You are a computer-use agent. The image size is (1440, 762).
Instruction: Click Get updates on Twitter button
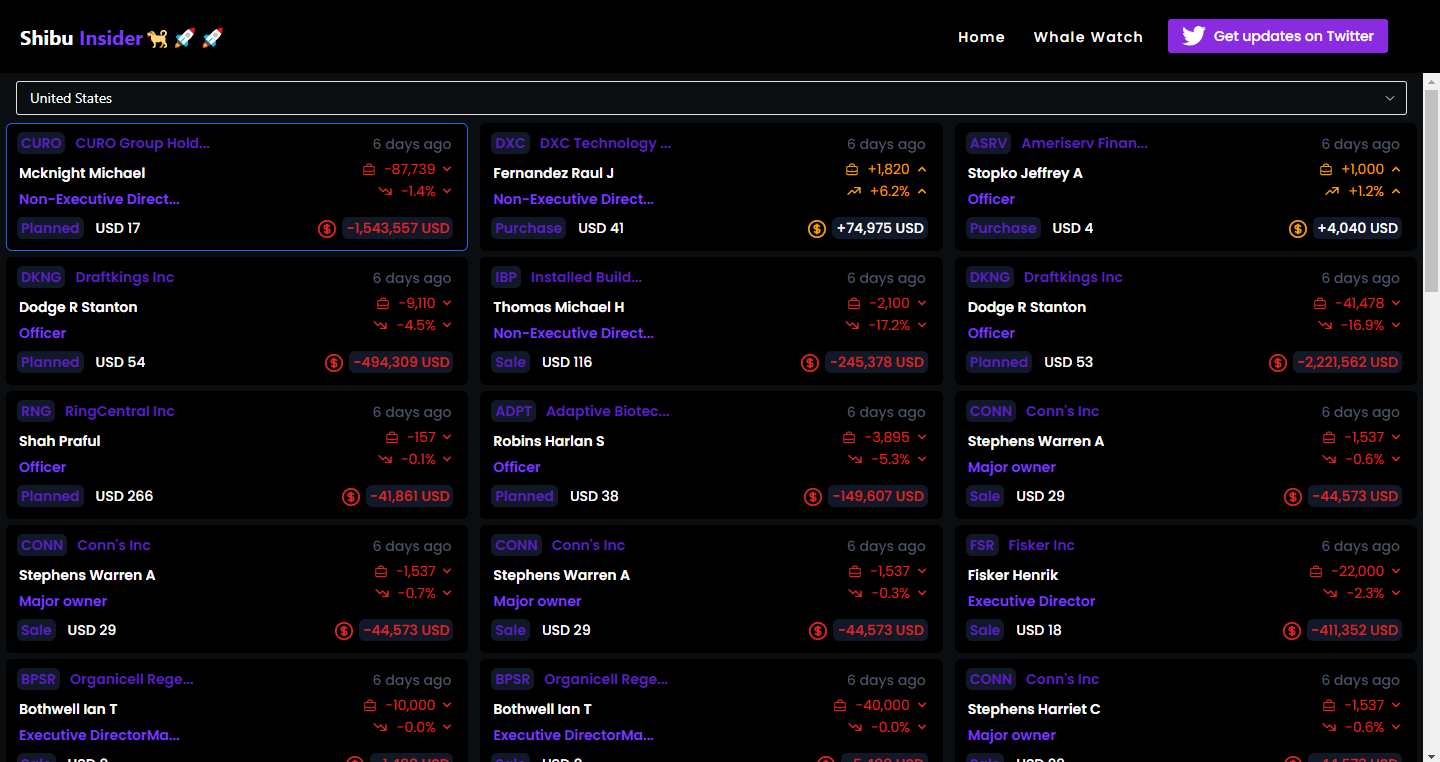[x=1277, y=36]
